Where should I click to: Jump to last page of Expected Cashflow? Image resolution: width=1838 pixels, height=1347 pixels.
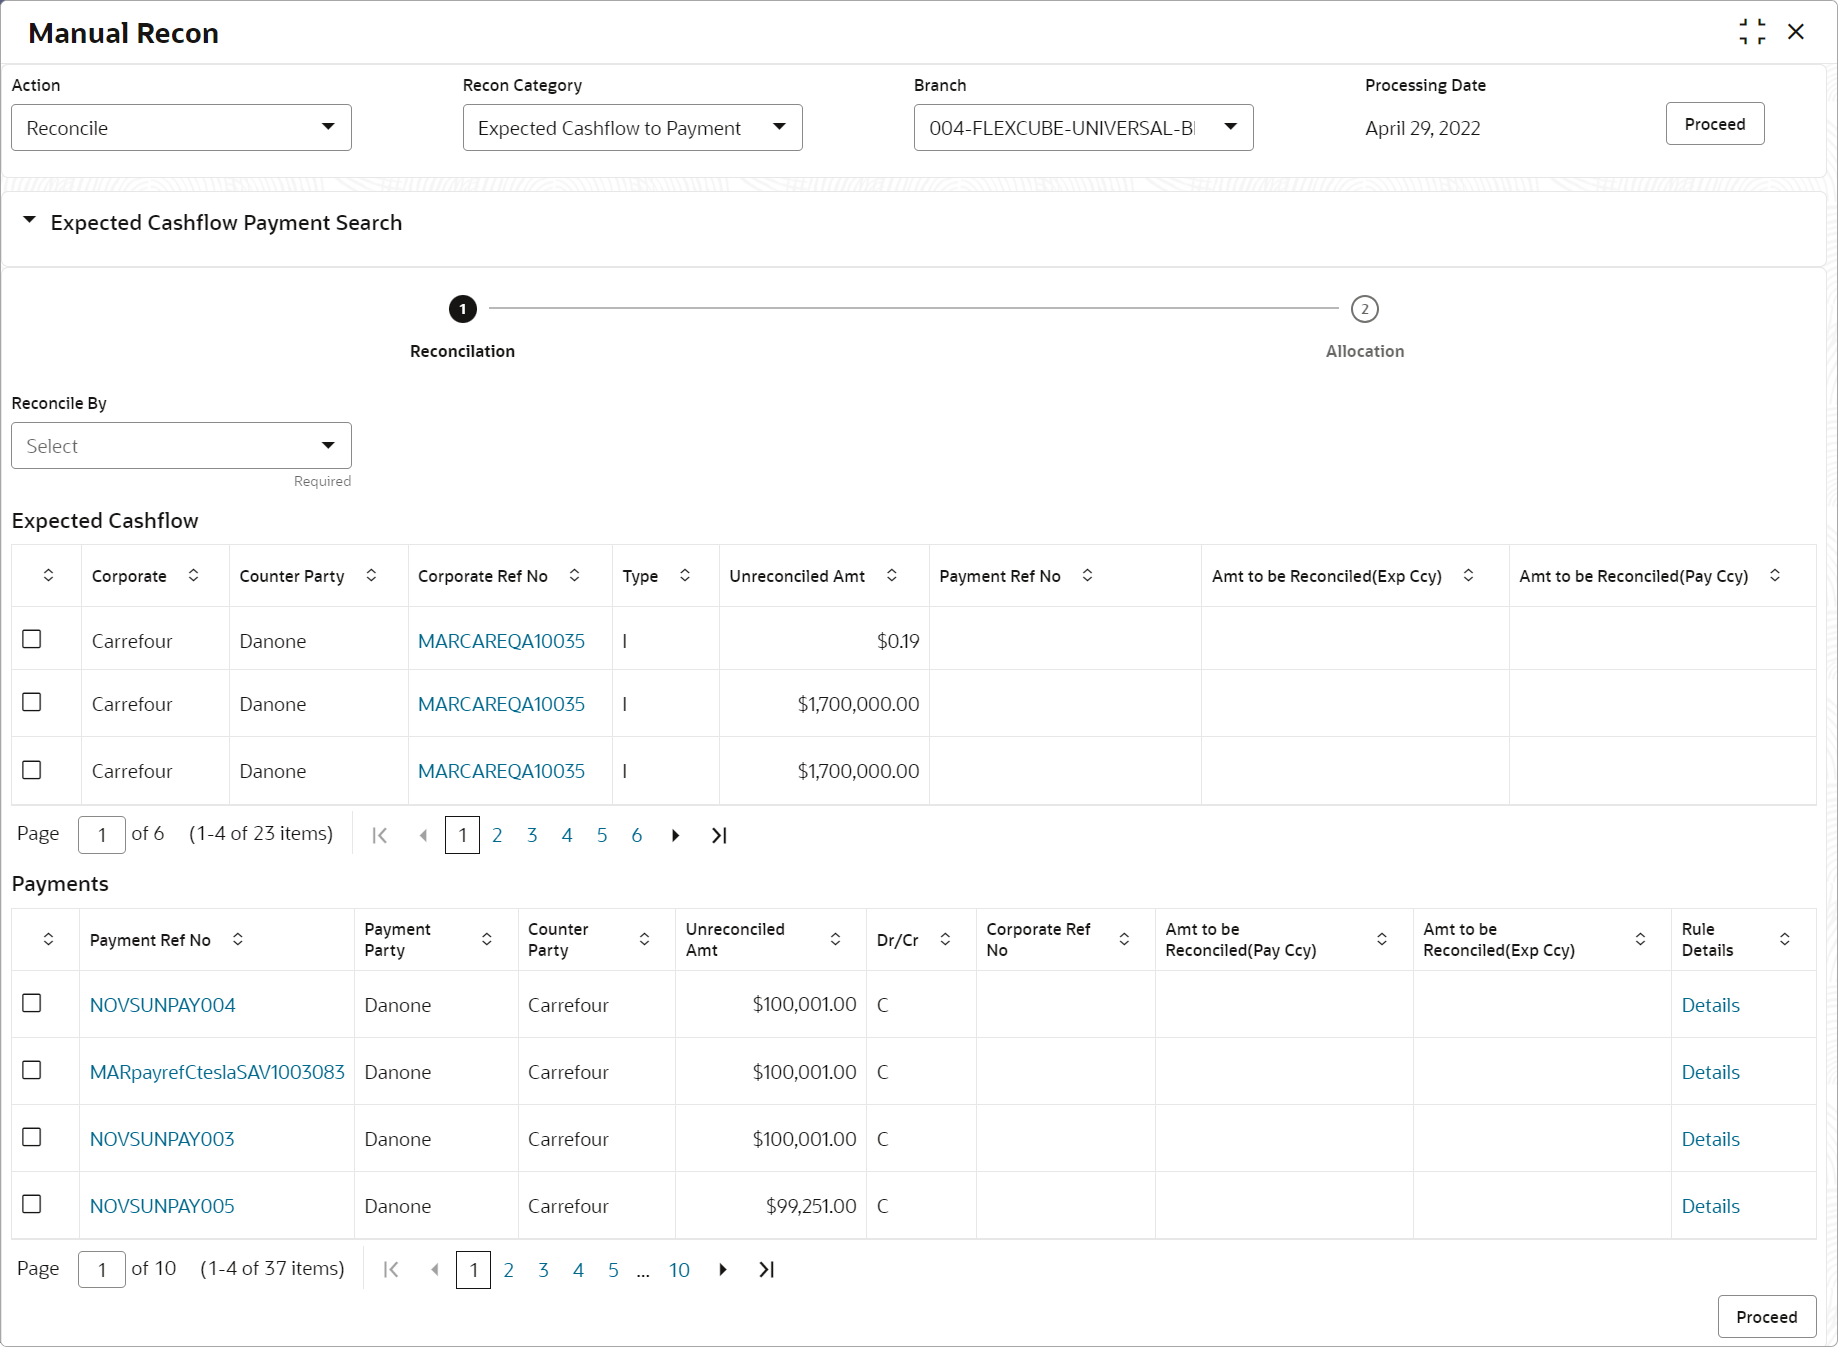pos(719,835)
